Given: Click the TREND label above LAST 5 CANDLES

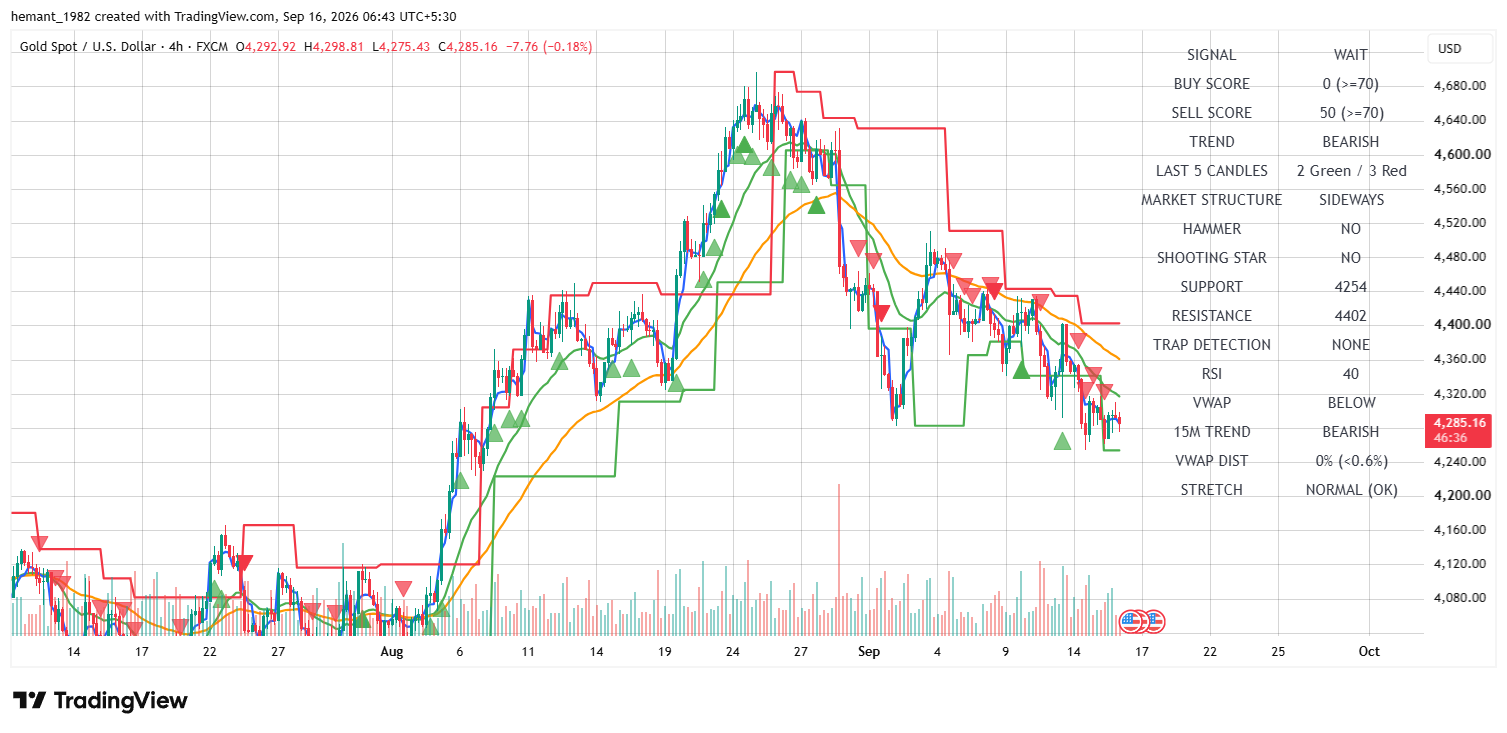Looking at the screenshot, I should [1212, 142].
